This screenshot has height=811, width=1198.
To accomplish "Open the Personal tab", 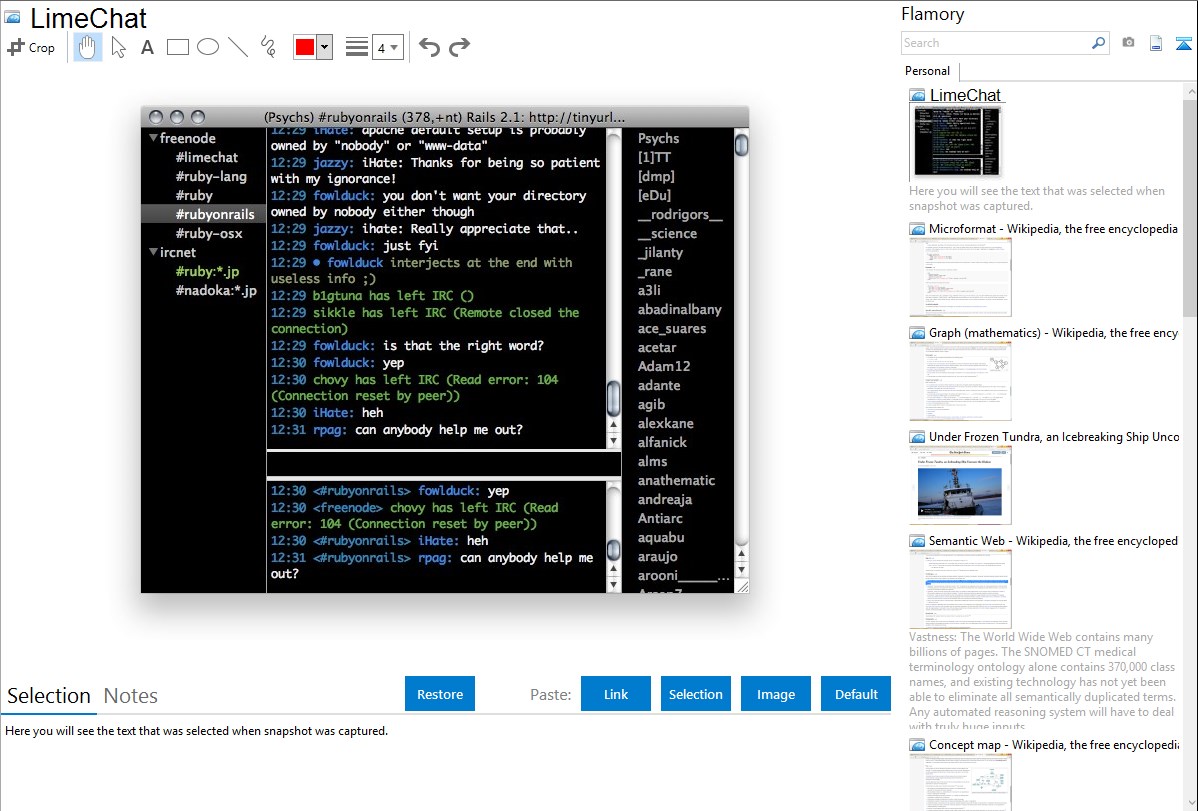I will pyautogui.click(x=928, y=71).
